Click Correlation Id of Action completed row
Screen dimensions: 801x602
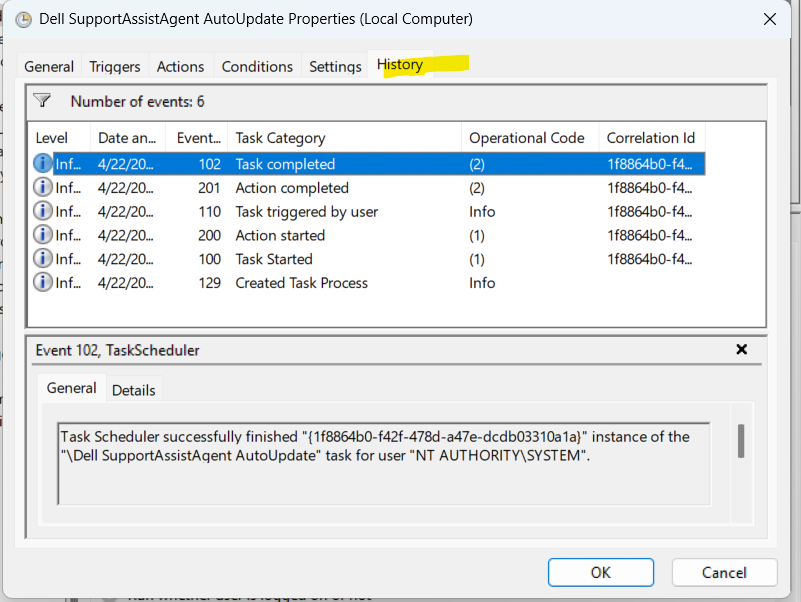(649, 188)
